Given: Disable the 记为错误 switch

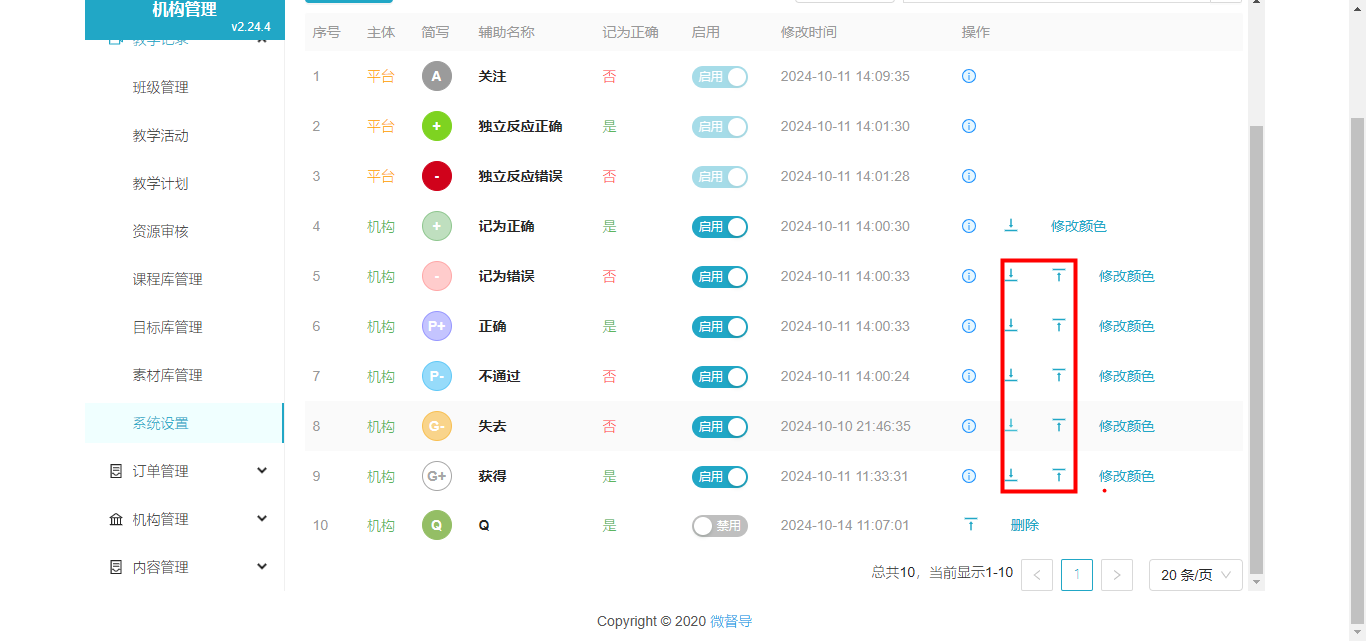Looking at the screenshot, I should click(720, 277).
